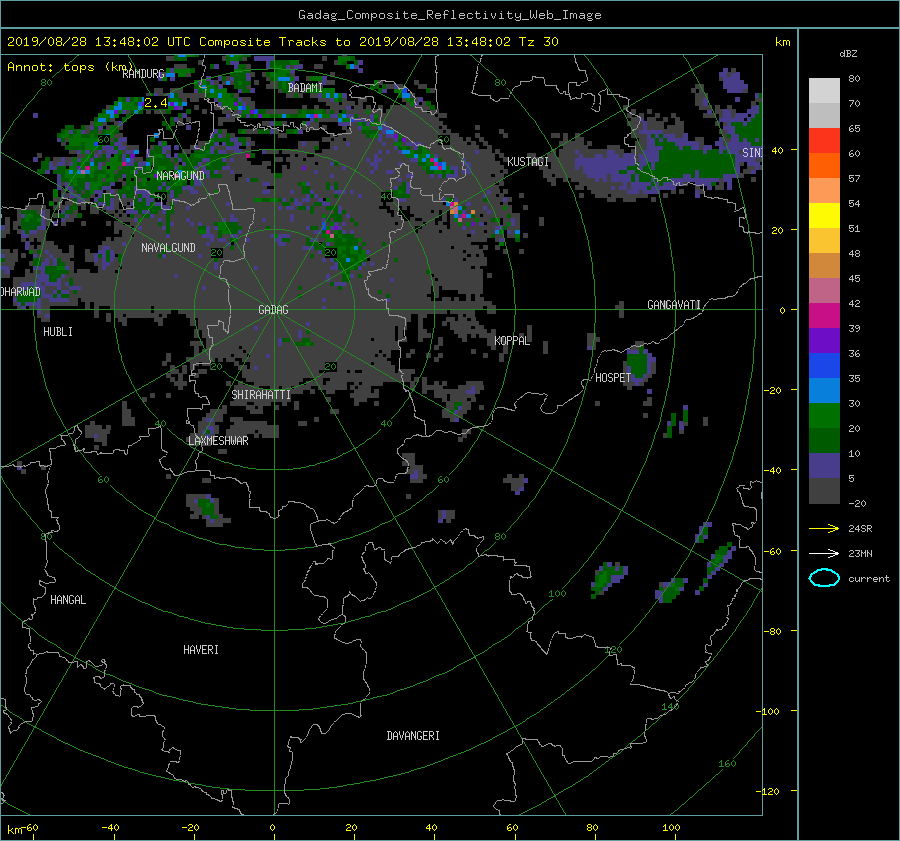The height and width of the screenshot is (841, 900).
Task: Click the Gadag_Composite_Reflectivity_Web_Image title
Action: [450, 15]
